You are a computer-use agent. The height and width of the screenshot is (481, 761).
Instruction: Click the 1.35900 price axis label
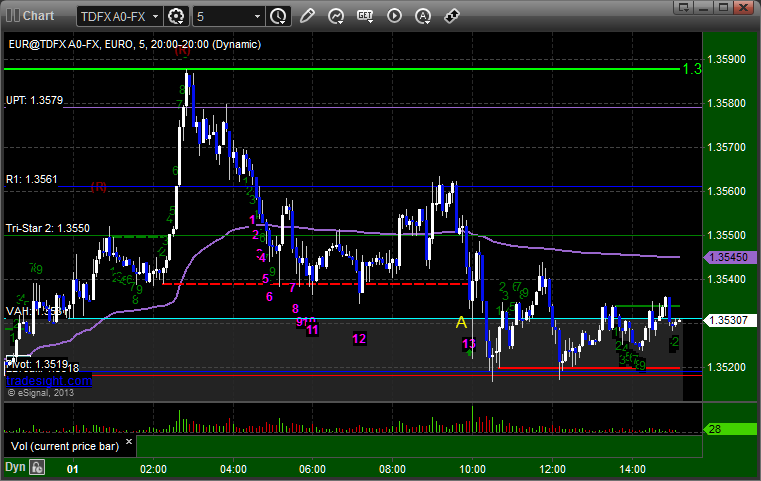pyautogui.click(x=727, y=59)
